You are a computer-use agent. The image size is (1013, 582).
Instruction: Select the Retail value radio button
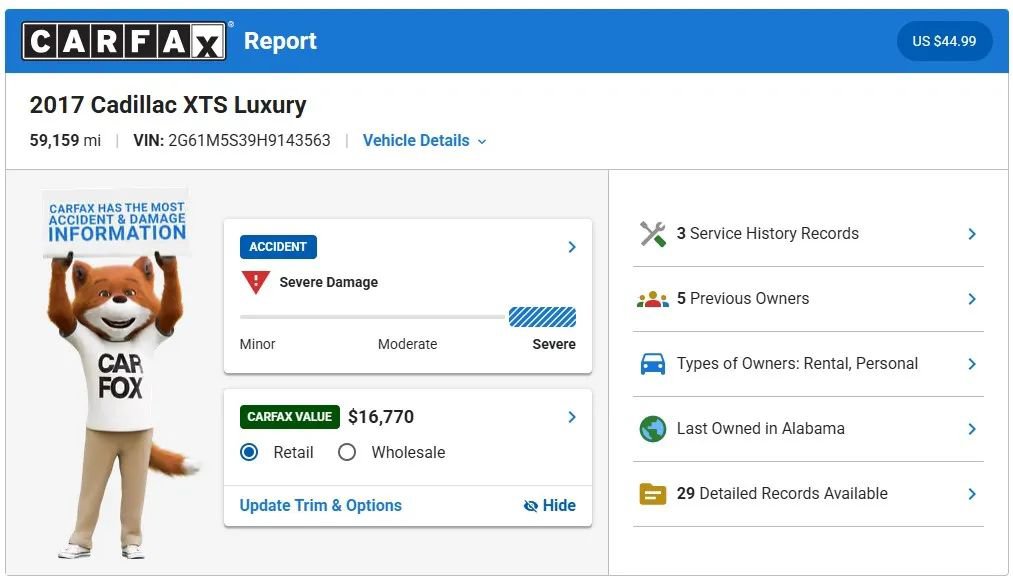coord(249,452)
